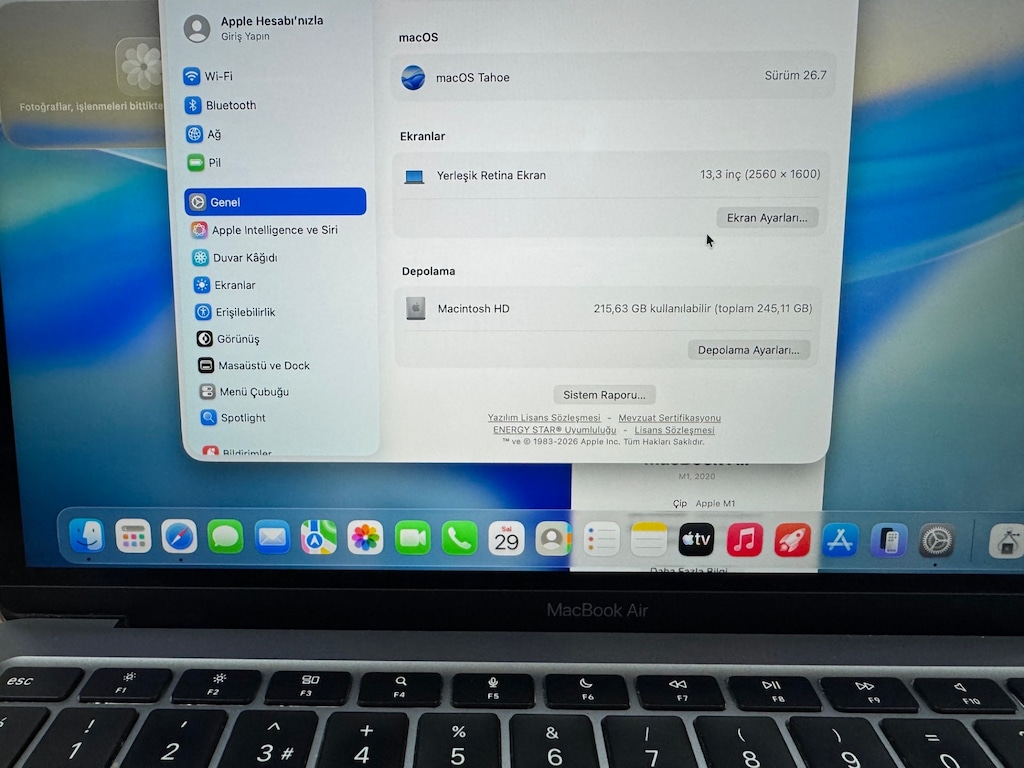Open Maps from the Dock
The image size is (1024, 768).
pos(319,537)
